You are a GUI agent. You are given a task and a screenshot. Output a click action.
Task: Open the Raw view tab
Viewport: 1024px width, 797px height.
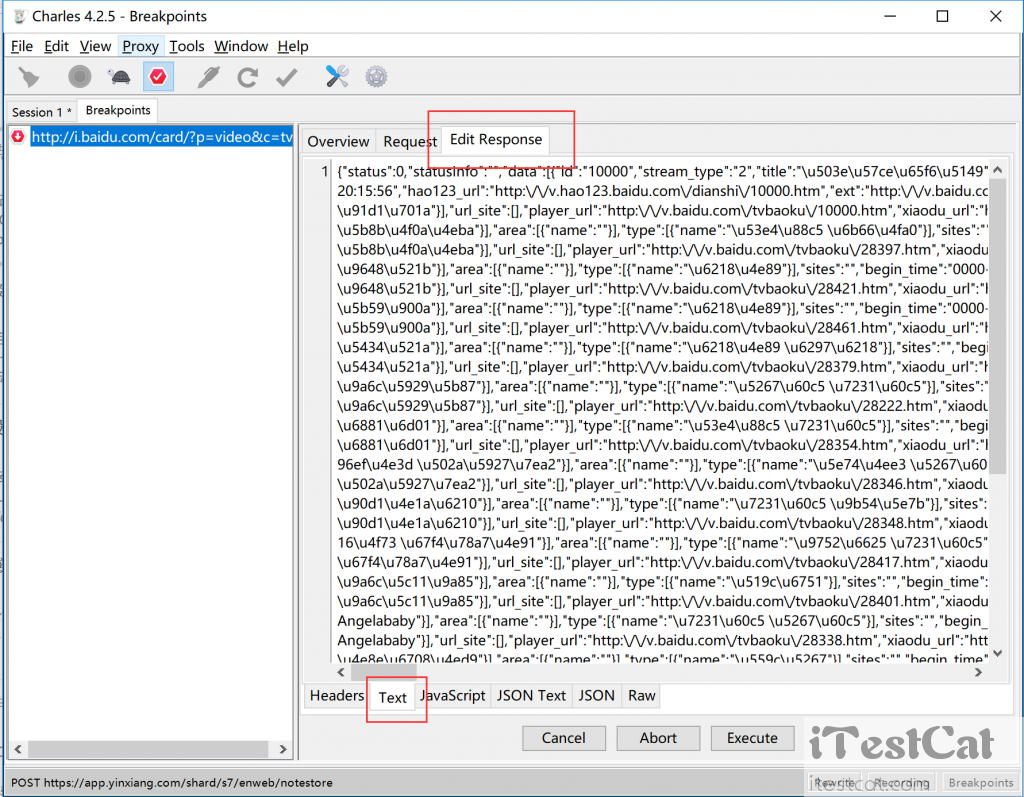tap(641, 696)
